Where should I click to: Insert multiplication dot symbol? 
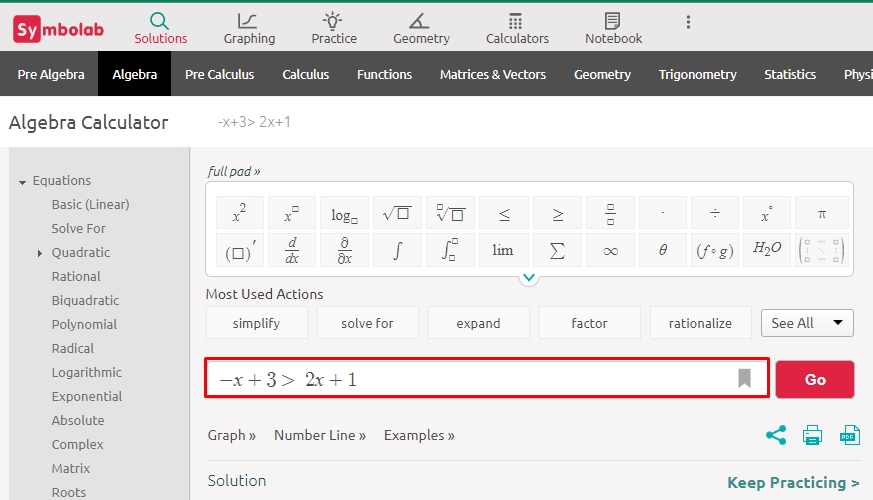(x=663, y=213)
